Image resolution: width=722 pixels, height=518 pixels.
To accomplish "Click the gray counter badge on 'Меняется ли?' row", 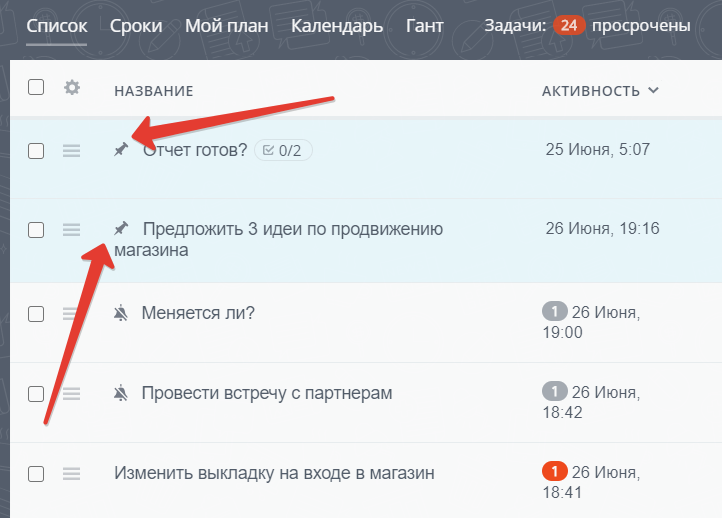I will click(554, 312).
